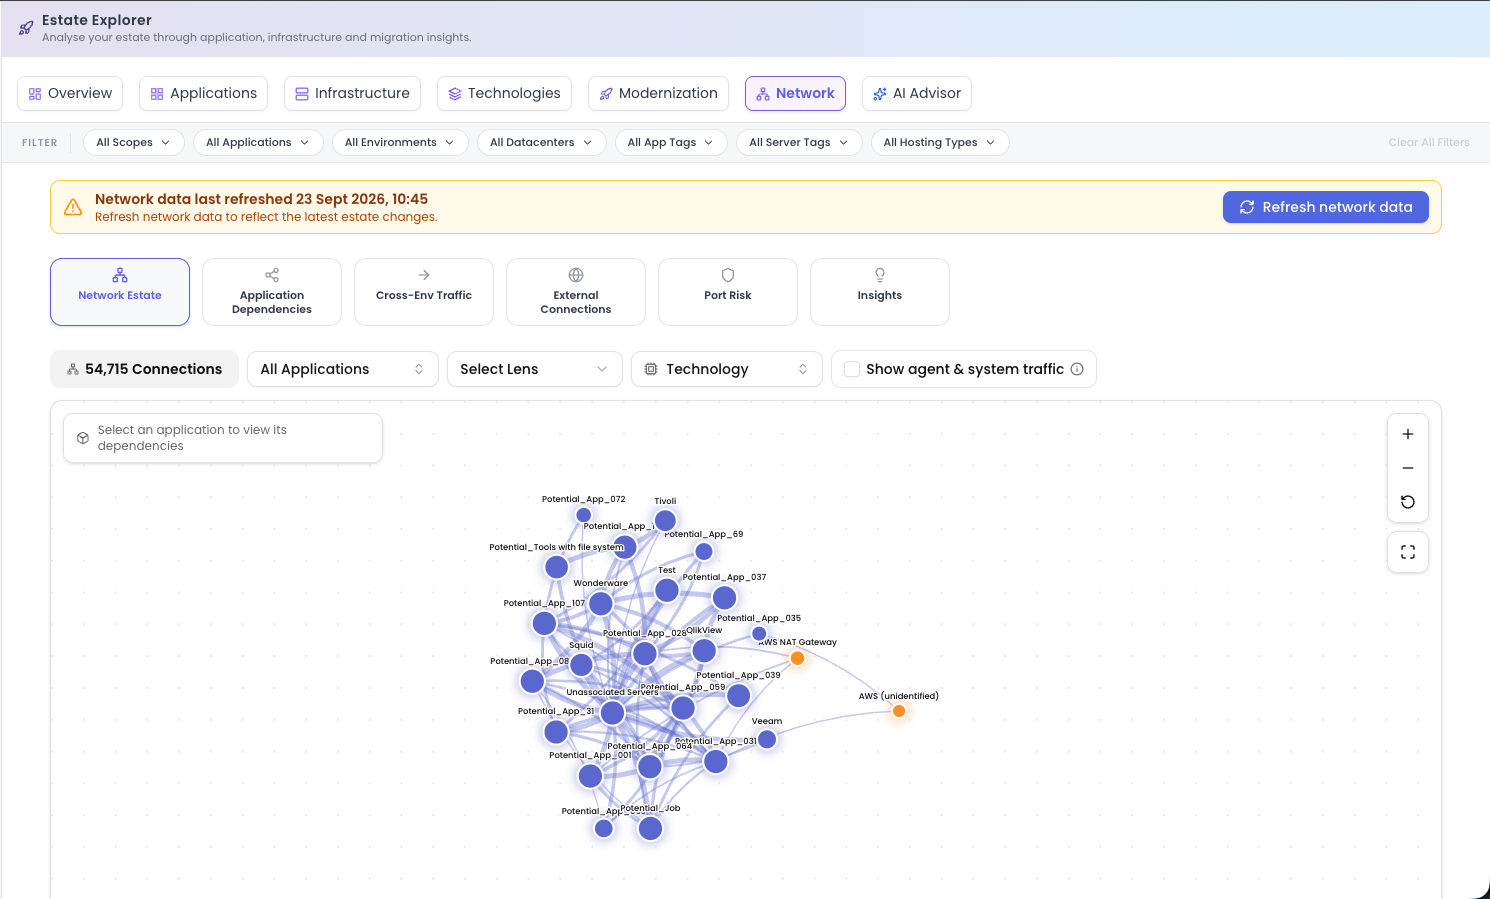Zoom out of the network graph
The image size is (1490, 899).
(1408, 468)
